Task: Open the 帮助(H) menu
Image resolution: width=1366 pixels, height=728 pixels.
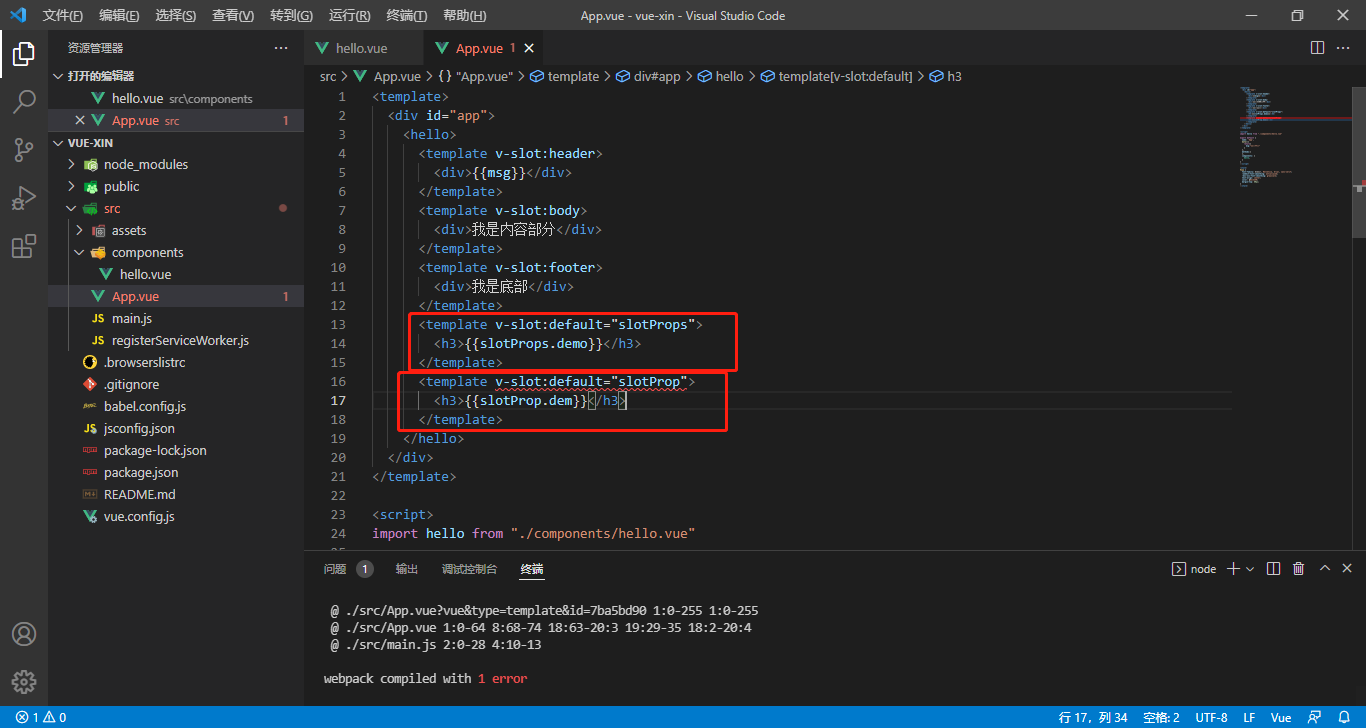Action: (464, 15)
